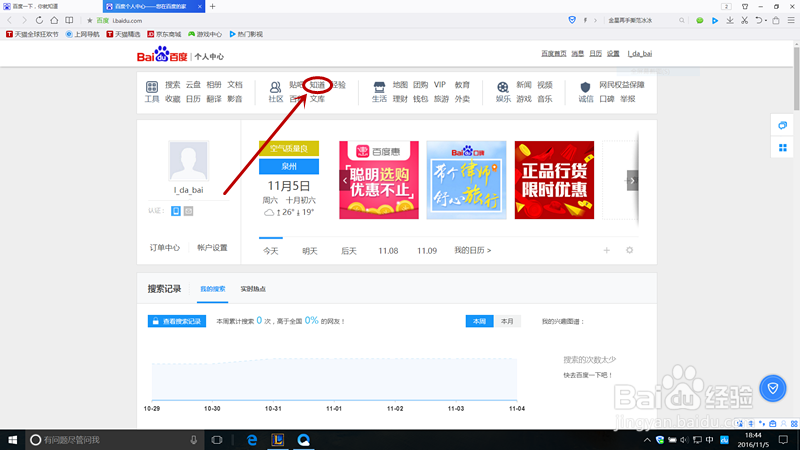This screenshot has height=450, width=800.
Task: Click the Cortana microphone icon
Action: pos(193,440)
